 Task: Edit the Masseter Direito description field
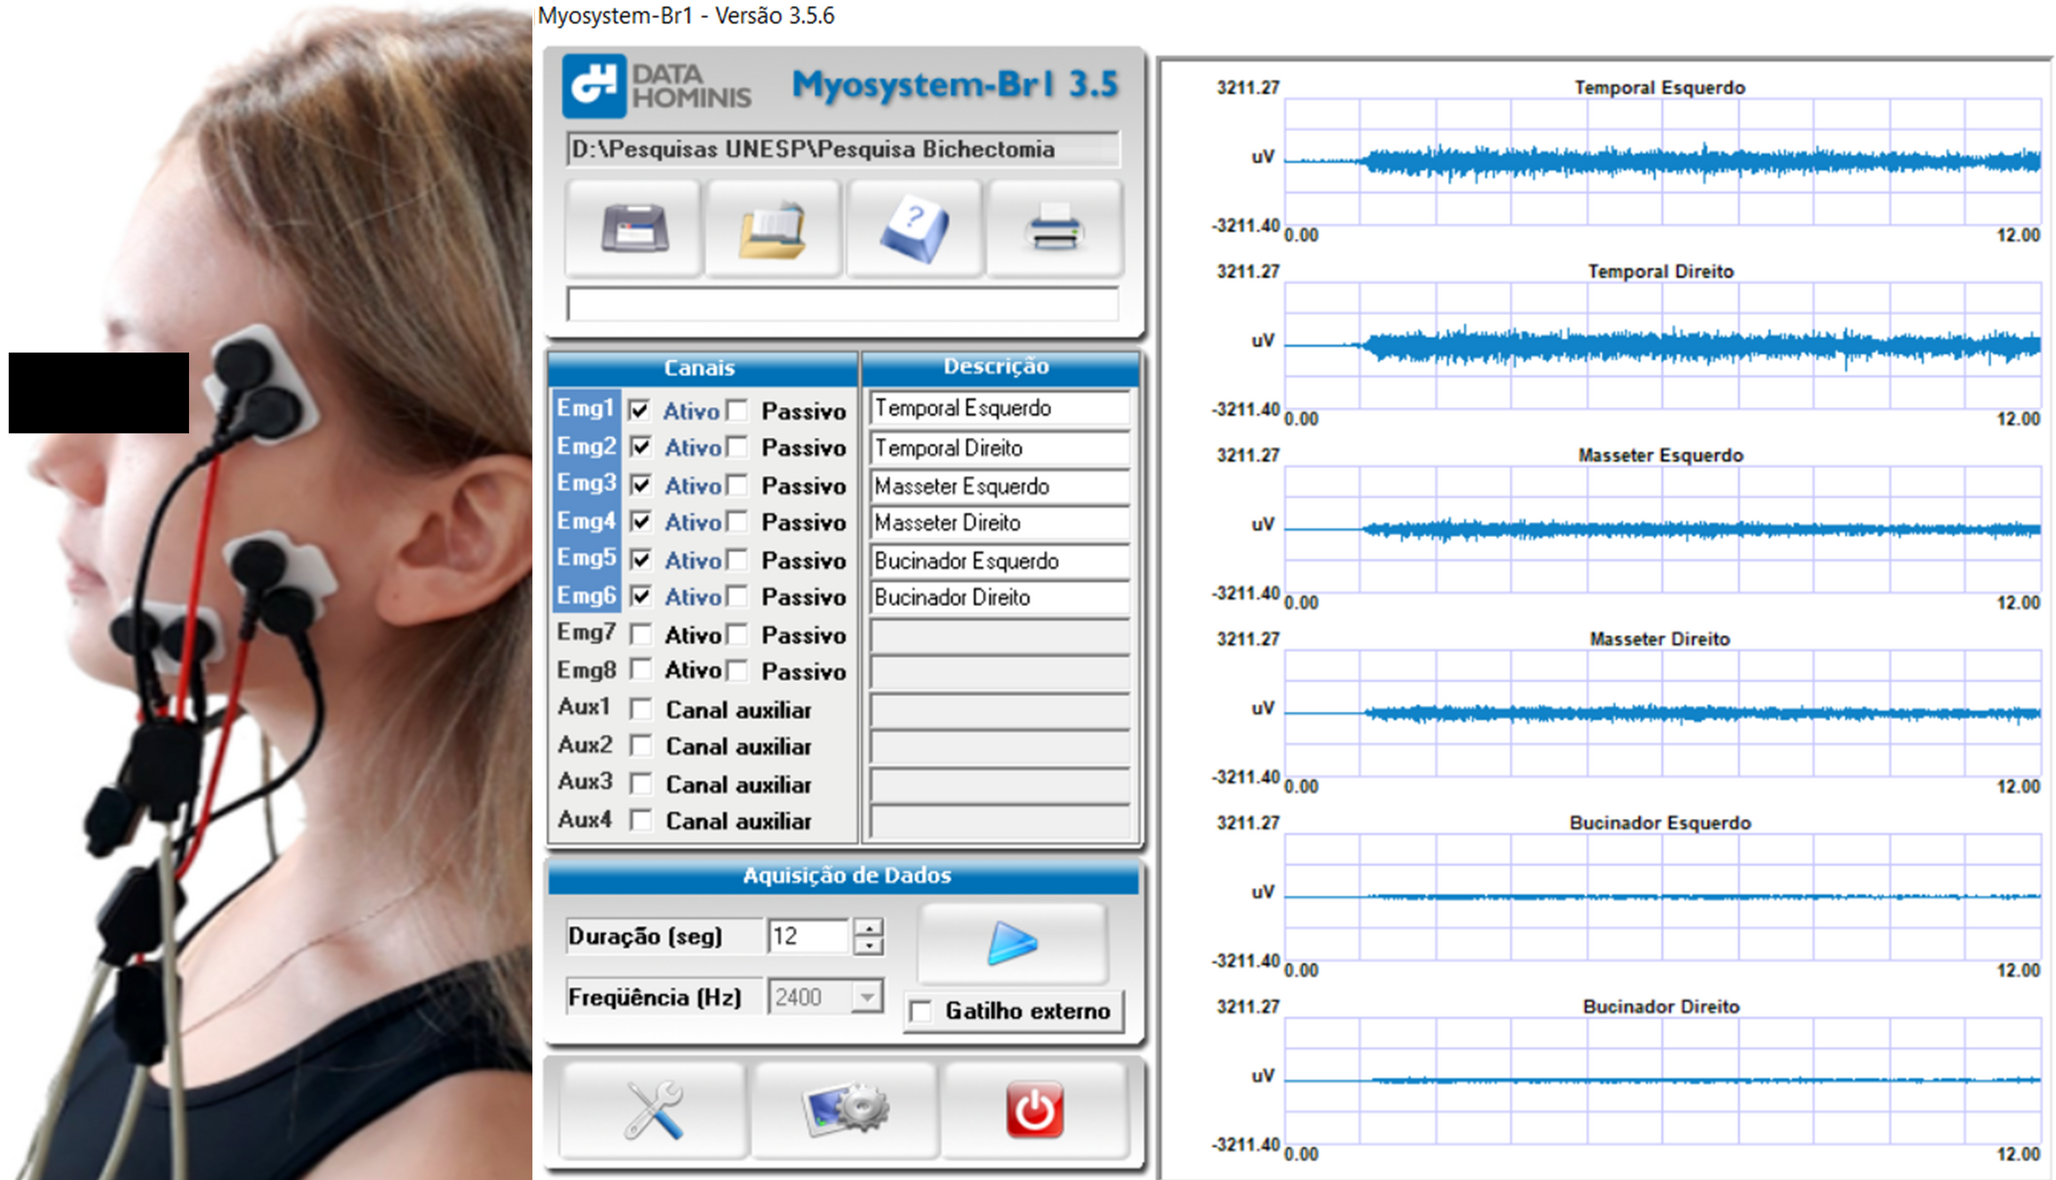coord(999,523)
